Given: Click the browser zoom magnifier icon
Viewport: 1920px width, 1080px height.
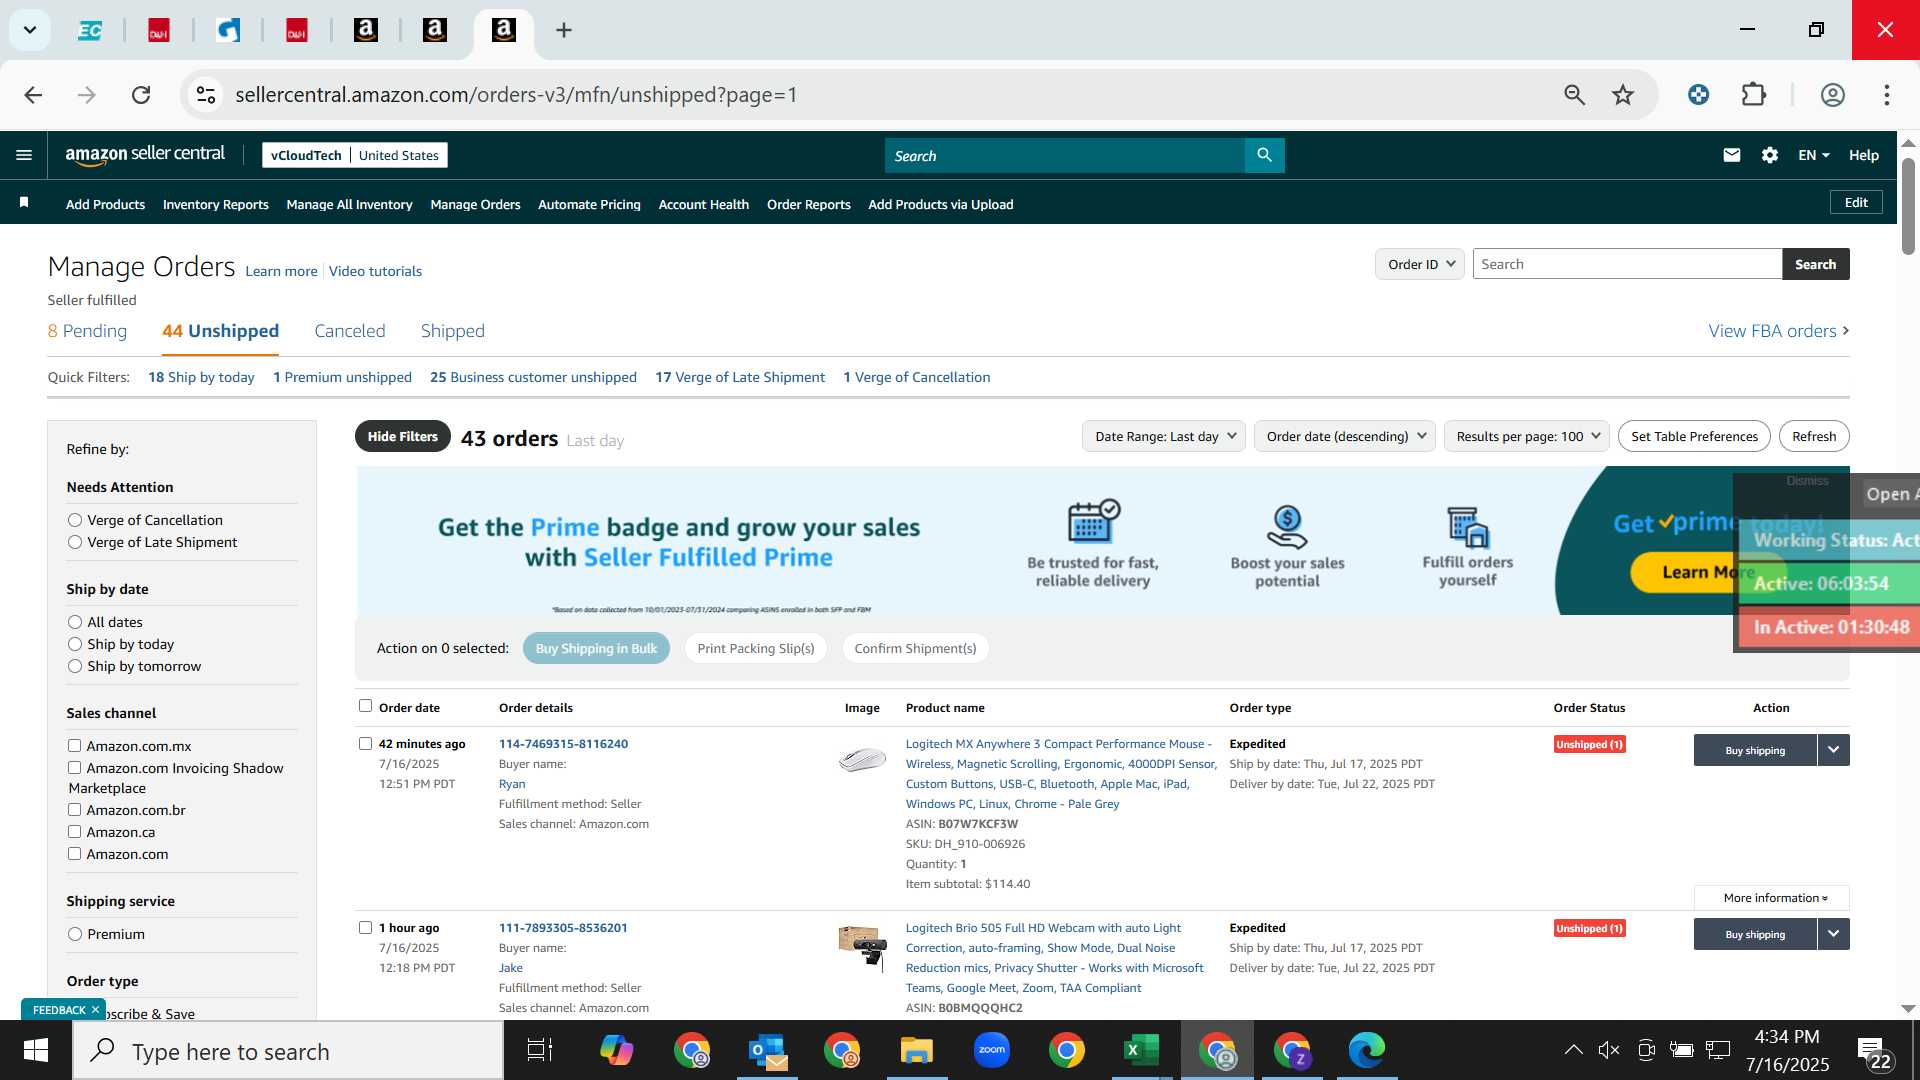Looking at the screenshot, I should [1574, 95].
